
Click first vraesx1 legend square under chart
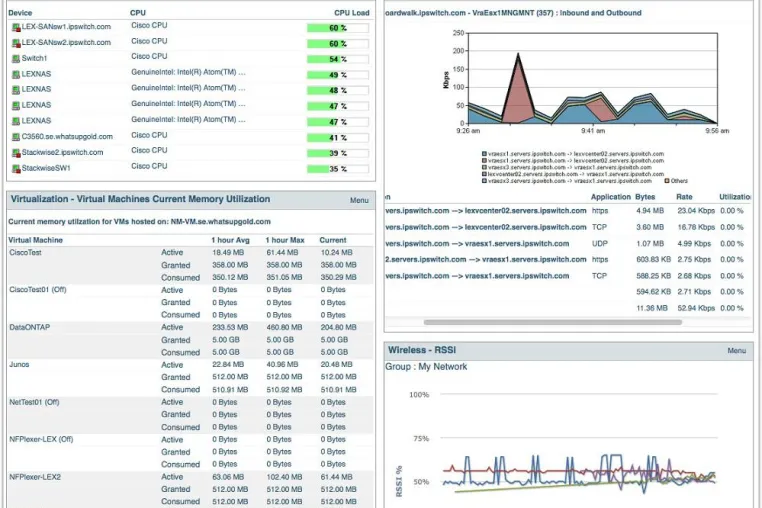[x=484, y=154]
